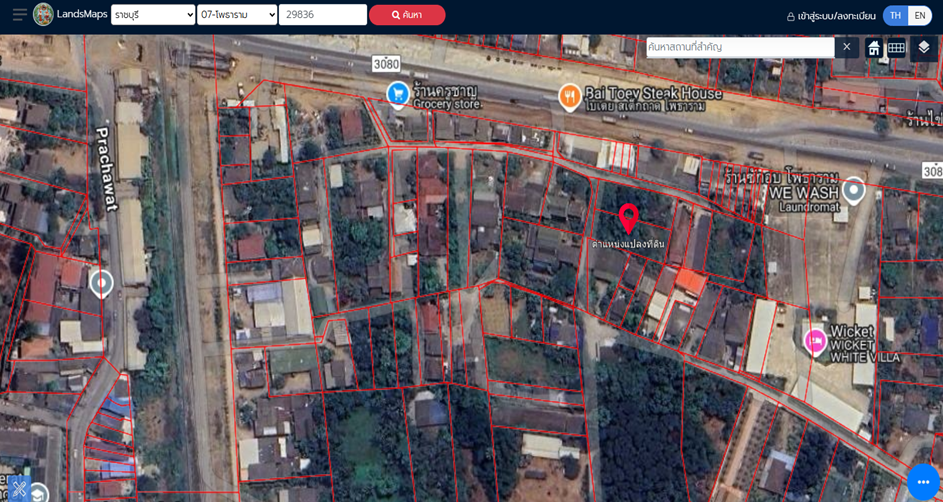Click the ค้นหาสถานที่สำคัญ place search box
This screenshot has width=943, height=502.
click(x=740, y=47)
